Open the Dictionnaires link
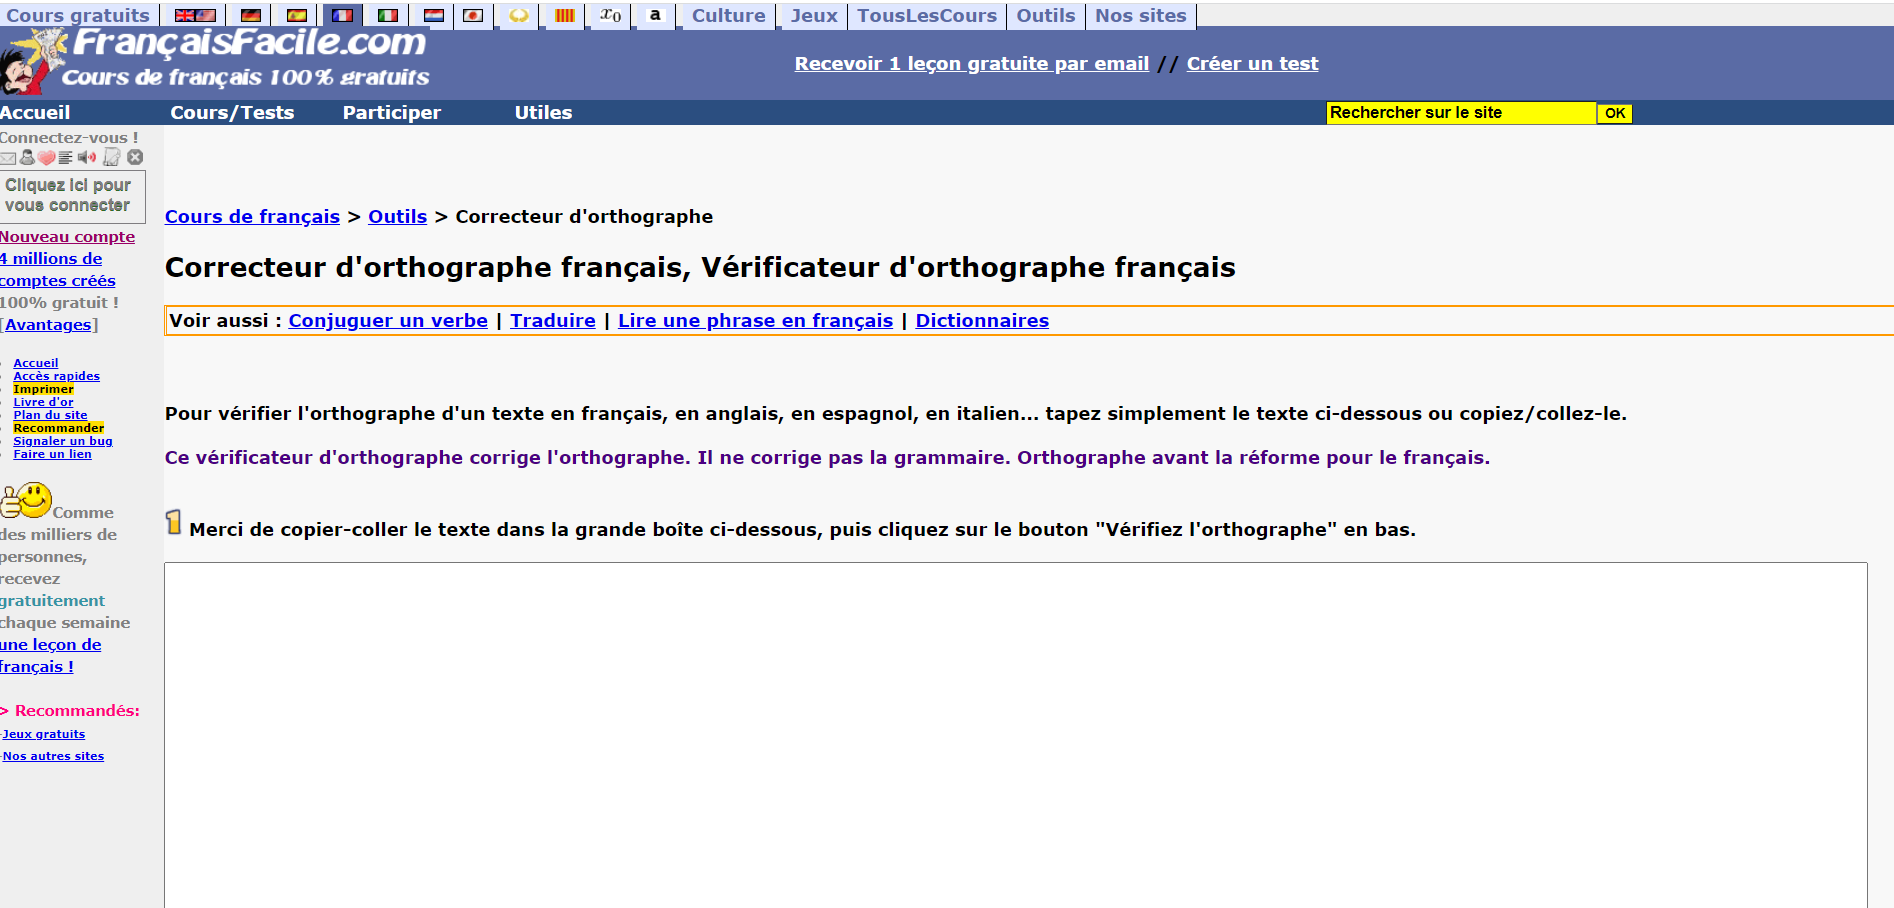This screenshot has width=1894, height=908. (982, 321)
